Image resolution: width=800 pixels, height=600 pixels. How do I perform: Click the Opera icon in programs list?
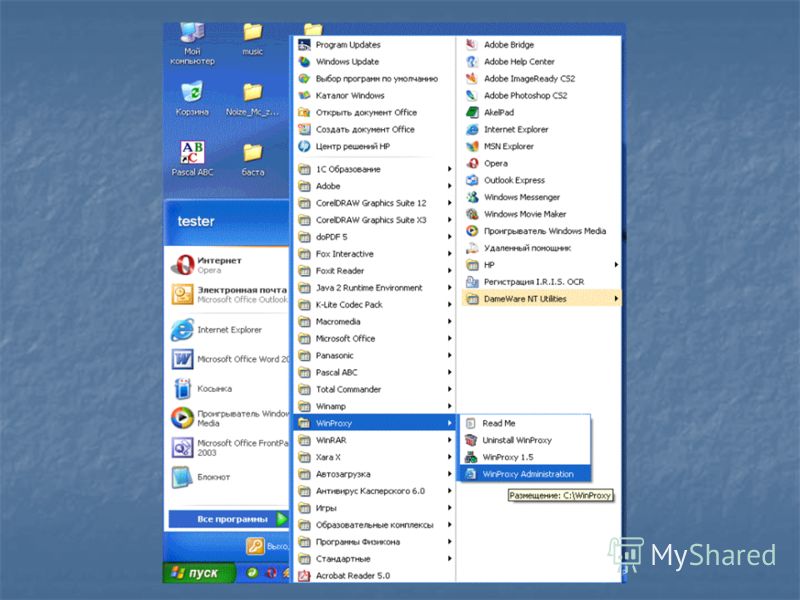472,163
